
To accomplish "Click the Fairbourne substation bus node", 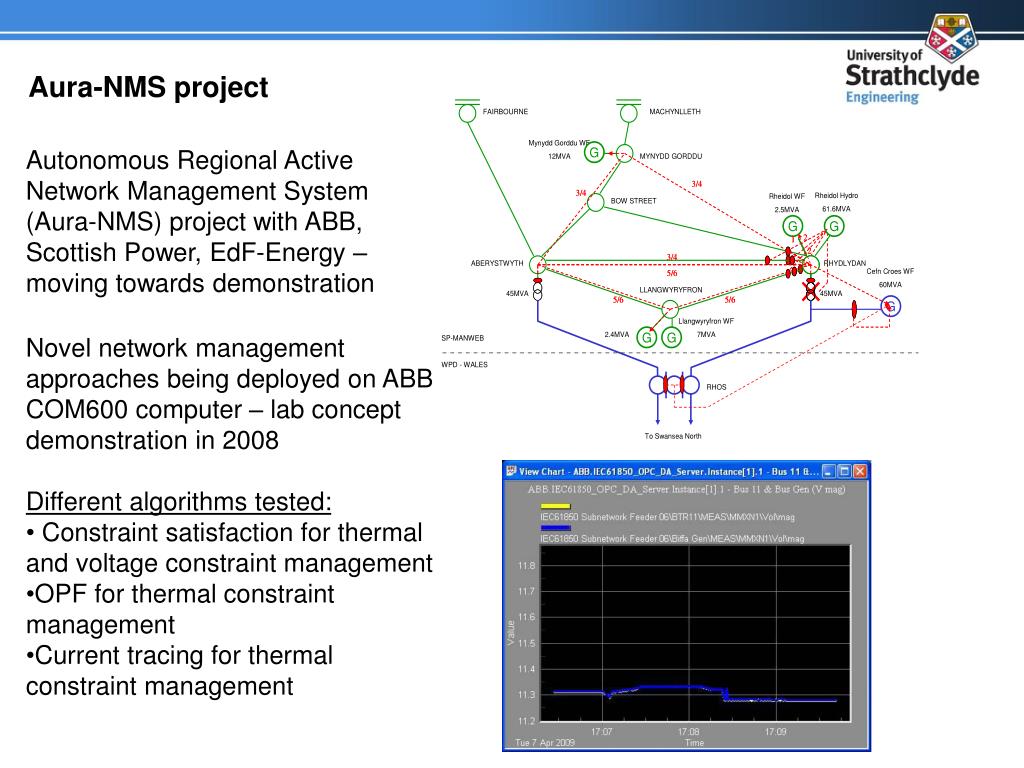I will click(467, 112).
